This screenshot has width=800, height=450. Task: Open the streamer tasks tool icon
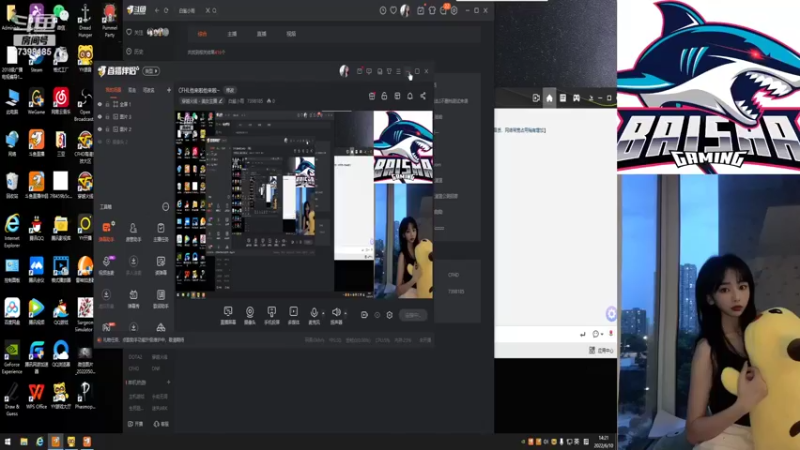[161, 231]
